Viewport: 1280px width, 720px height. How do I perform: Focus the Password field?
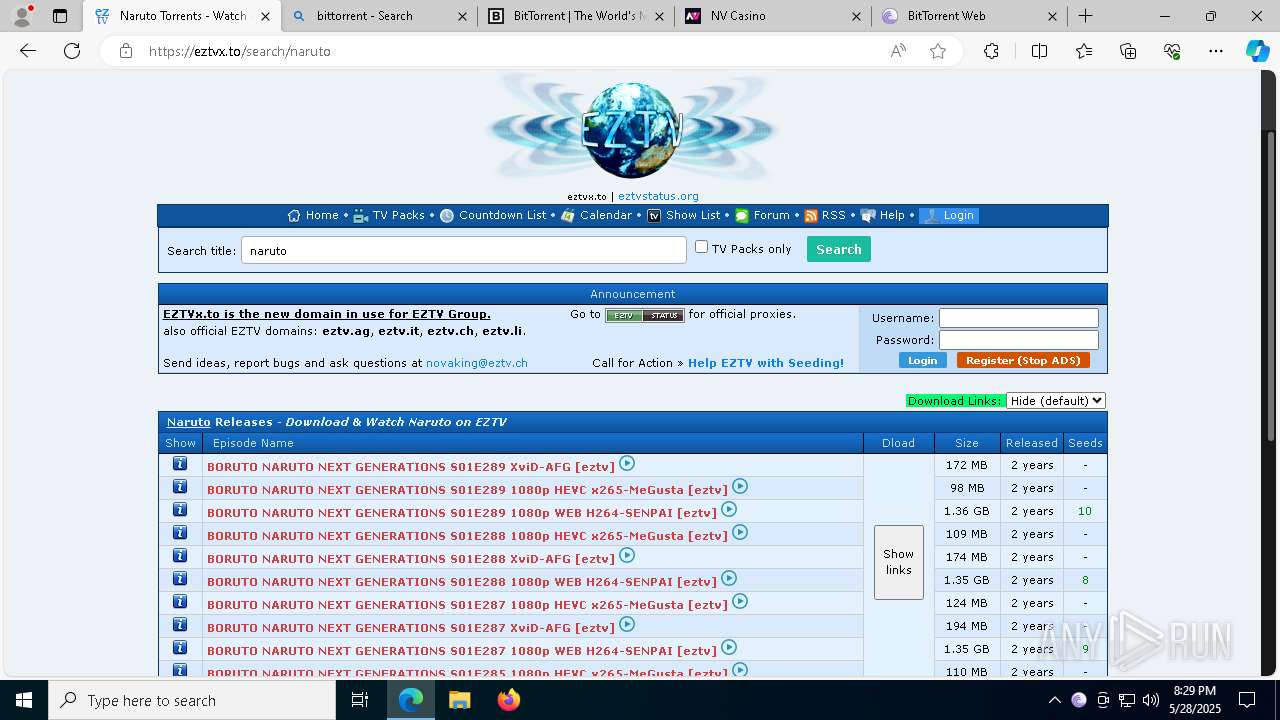click(1019, 340)
